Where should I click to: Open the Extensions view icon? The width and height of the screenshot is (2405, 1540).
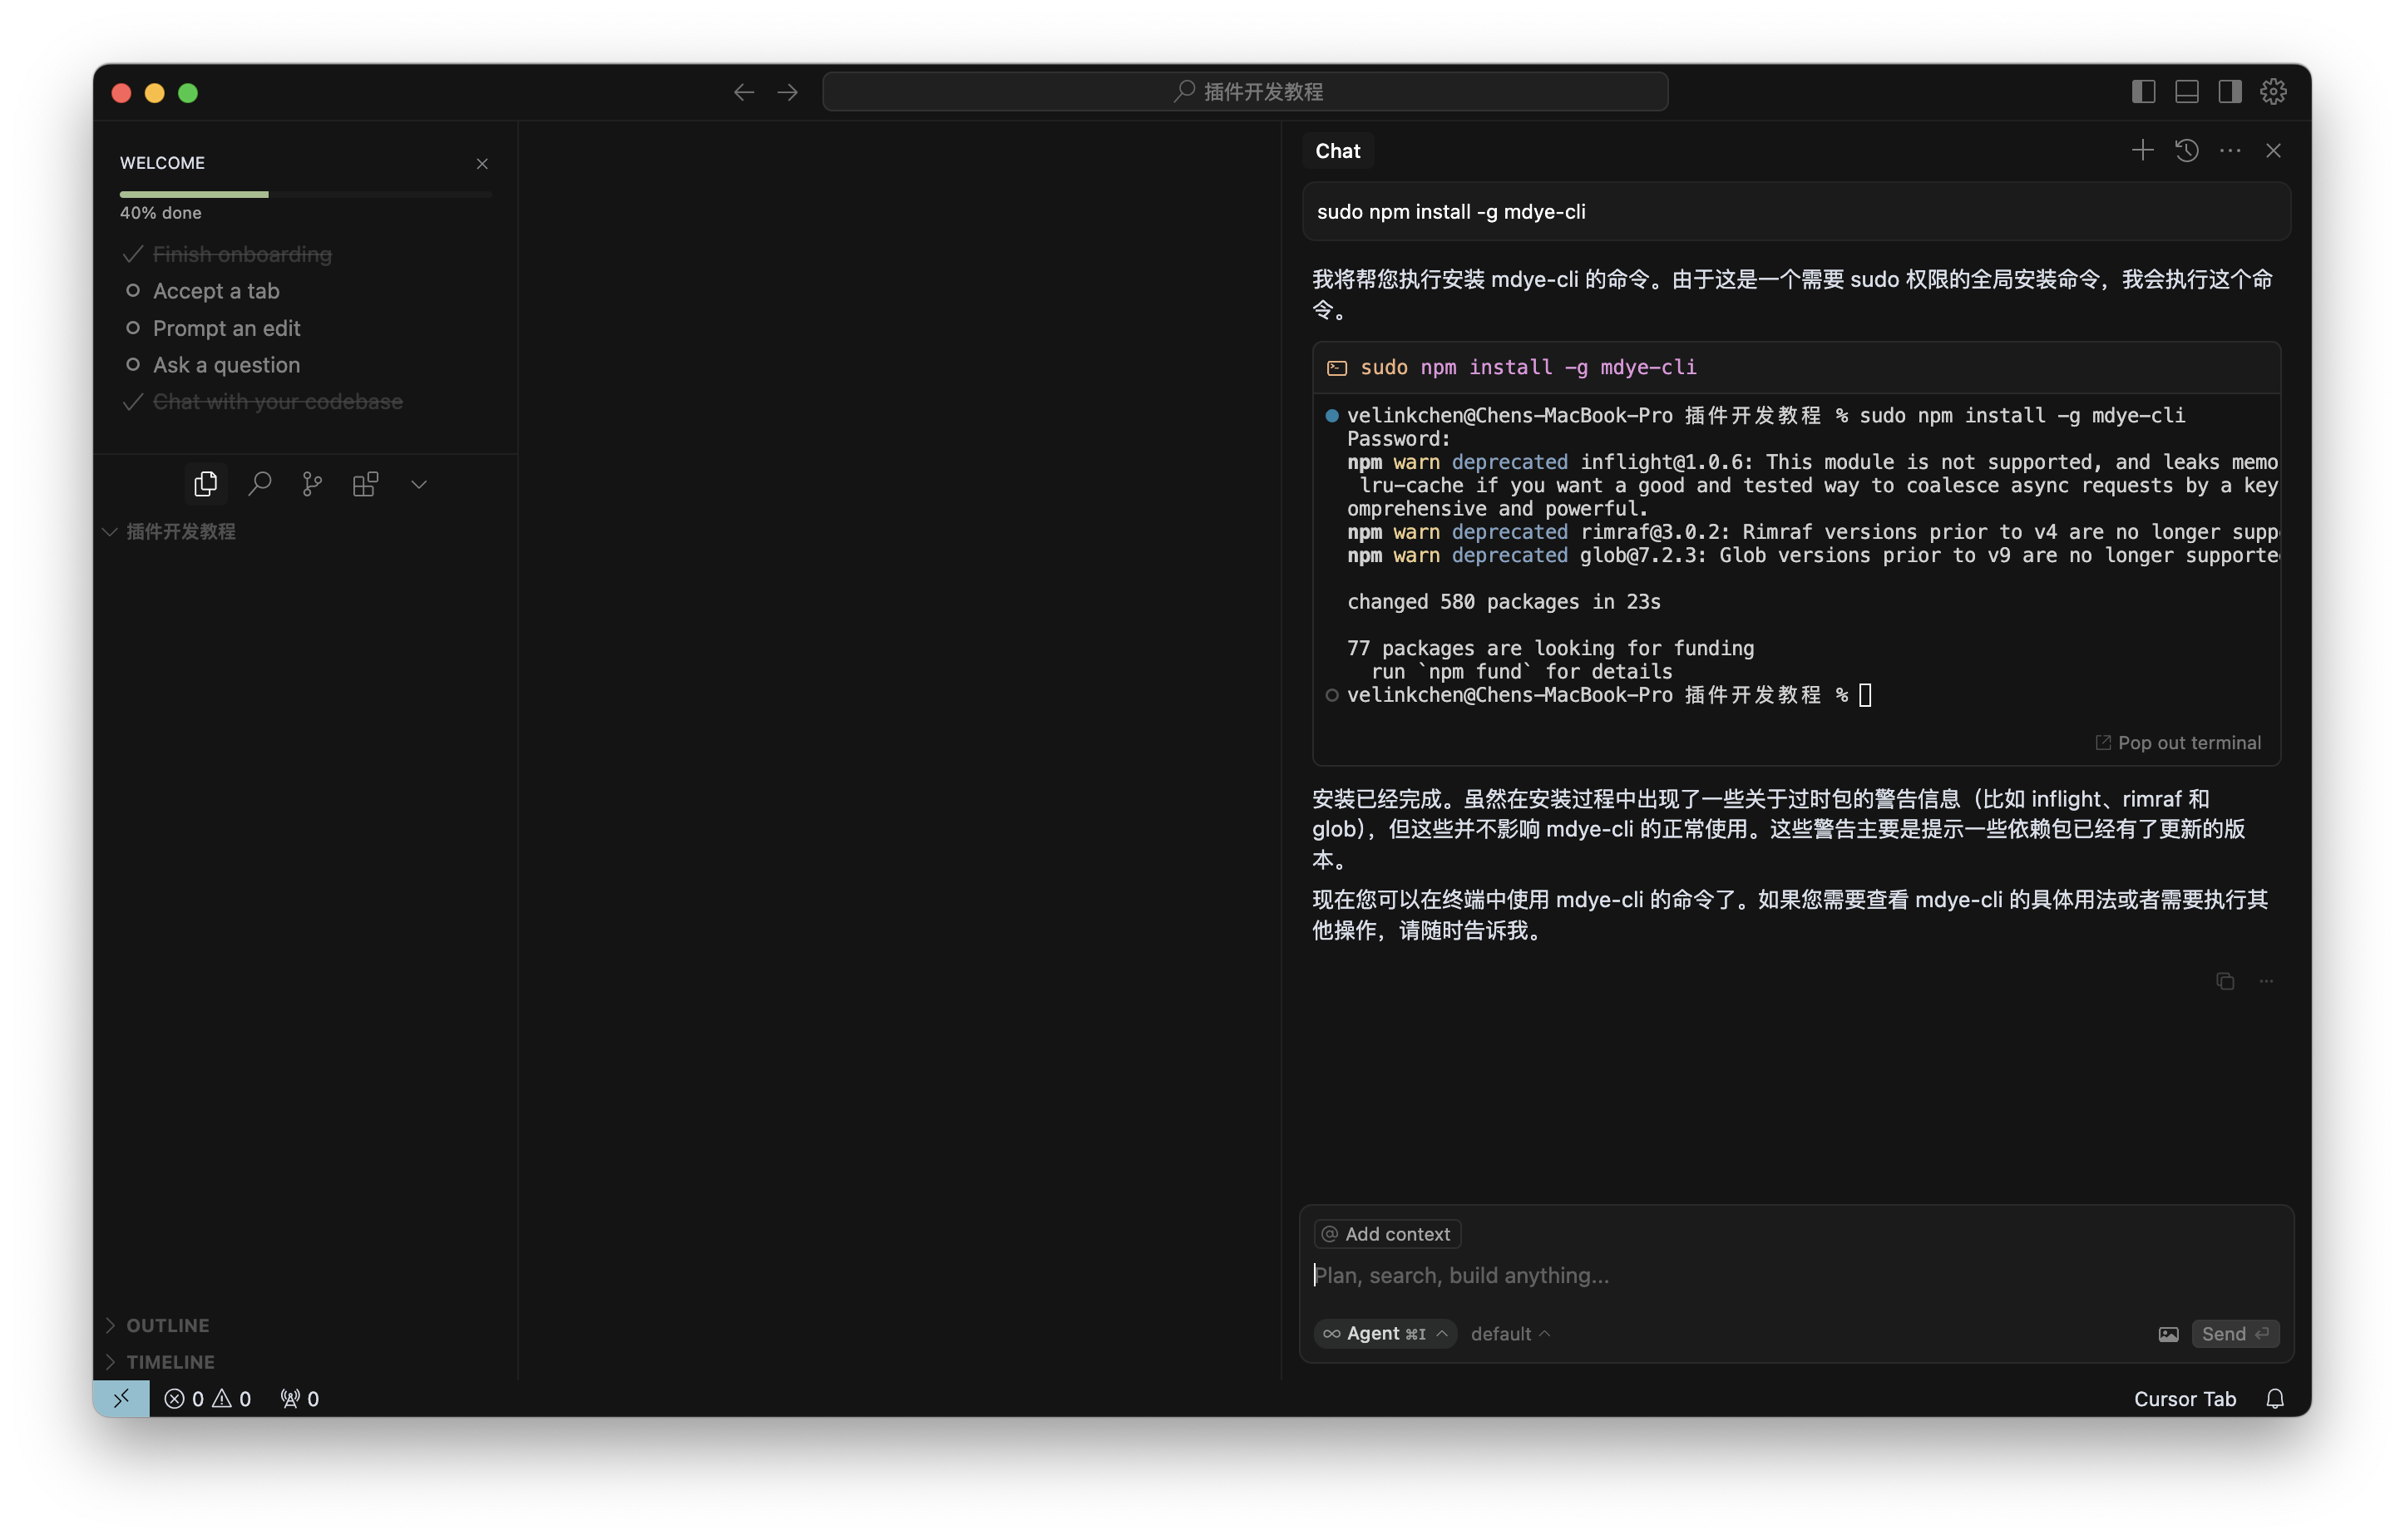click(365, 484)
